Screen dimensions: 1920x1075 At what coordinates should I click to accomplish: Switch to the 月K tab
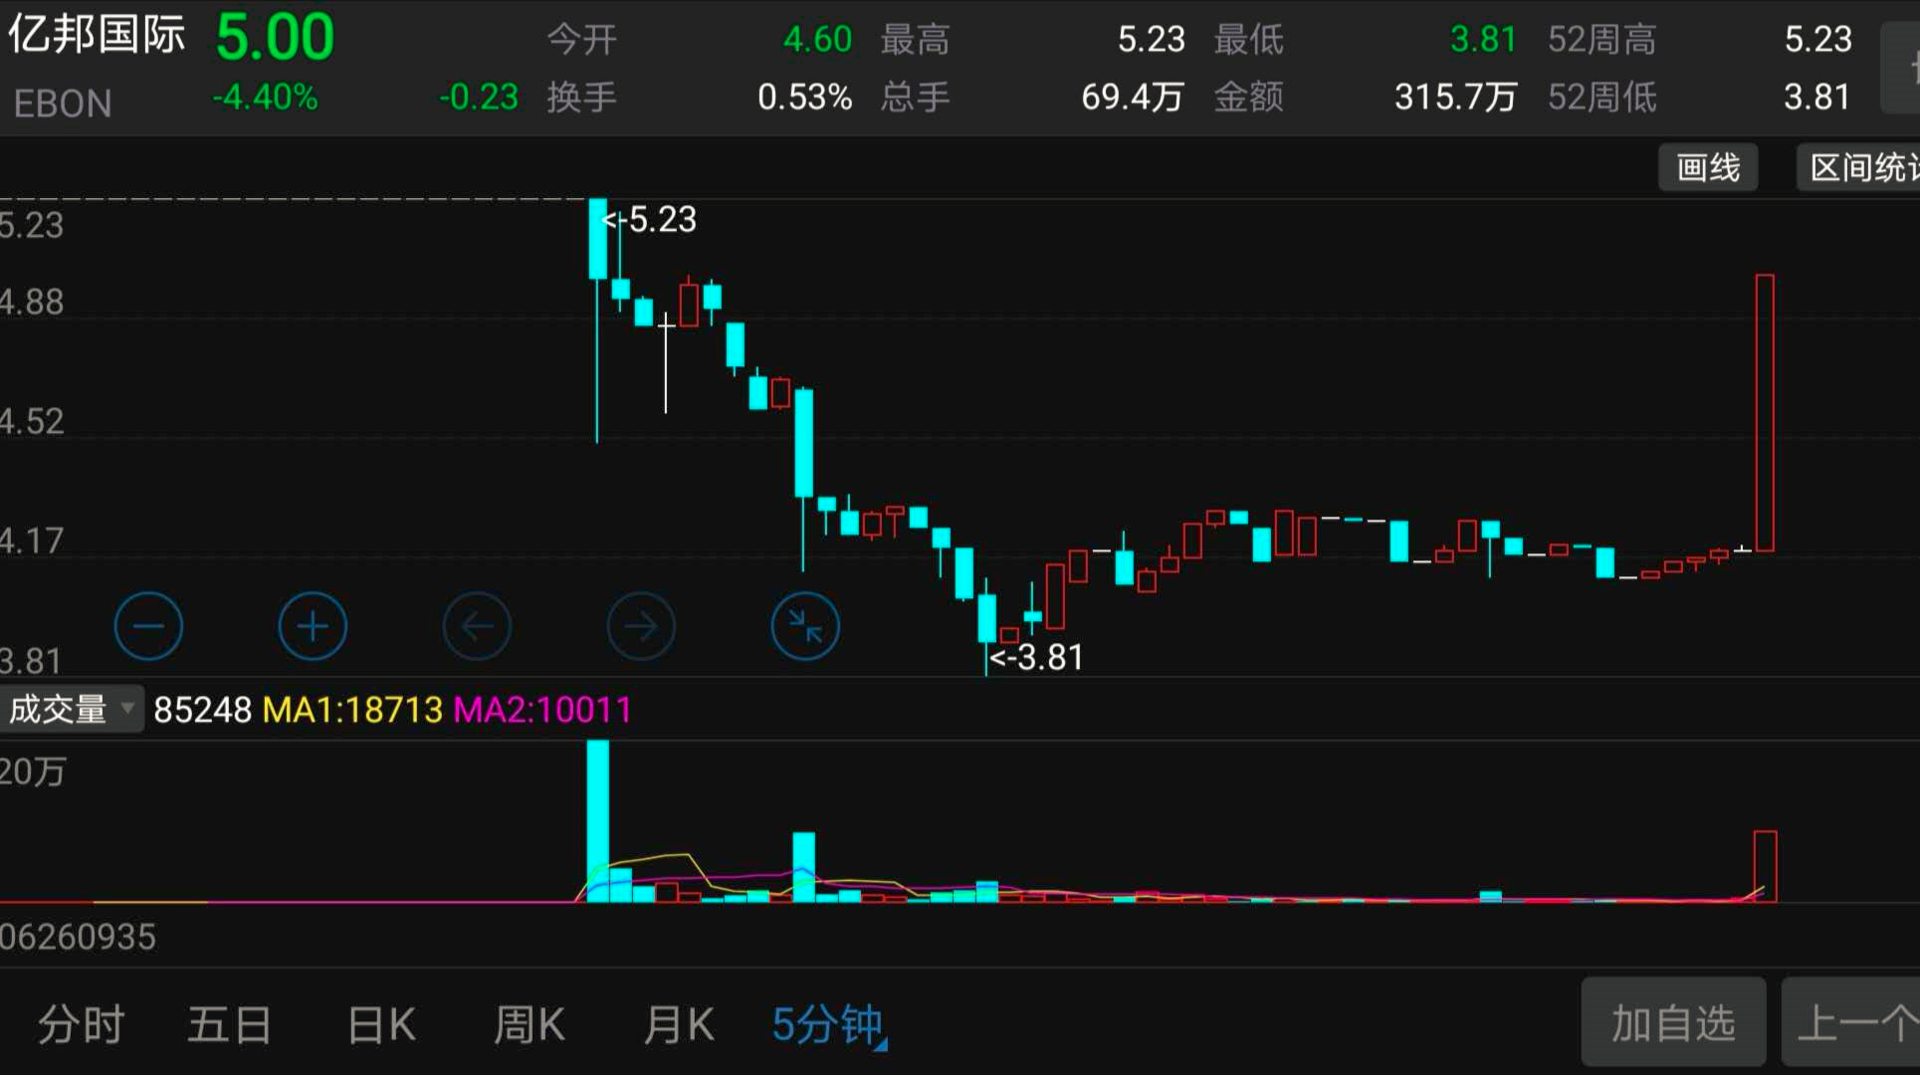click(x=678, y=1025)
